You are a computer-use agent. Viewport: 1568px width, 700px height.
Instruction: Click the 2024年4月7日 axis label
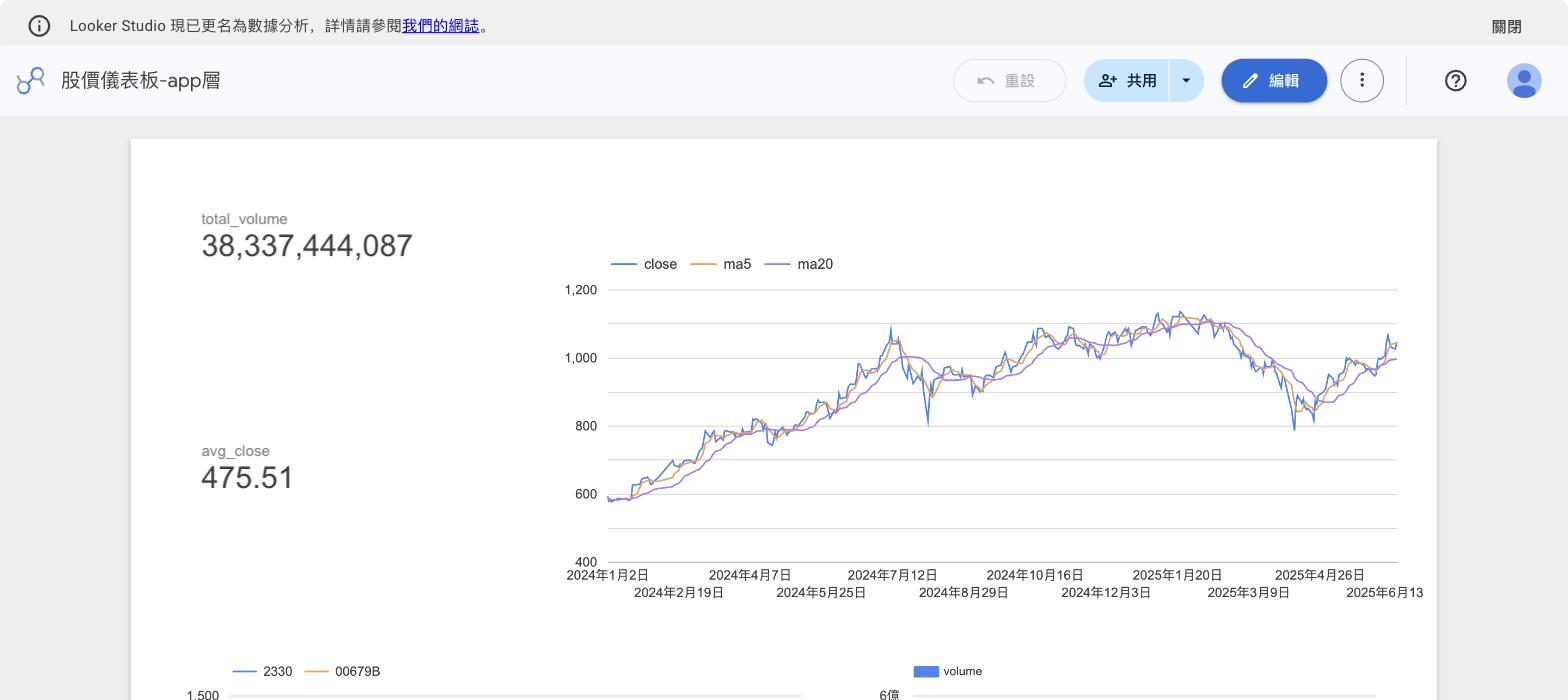point(750,575)
